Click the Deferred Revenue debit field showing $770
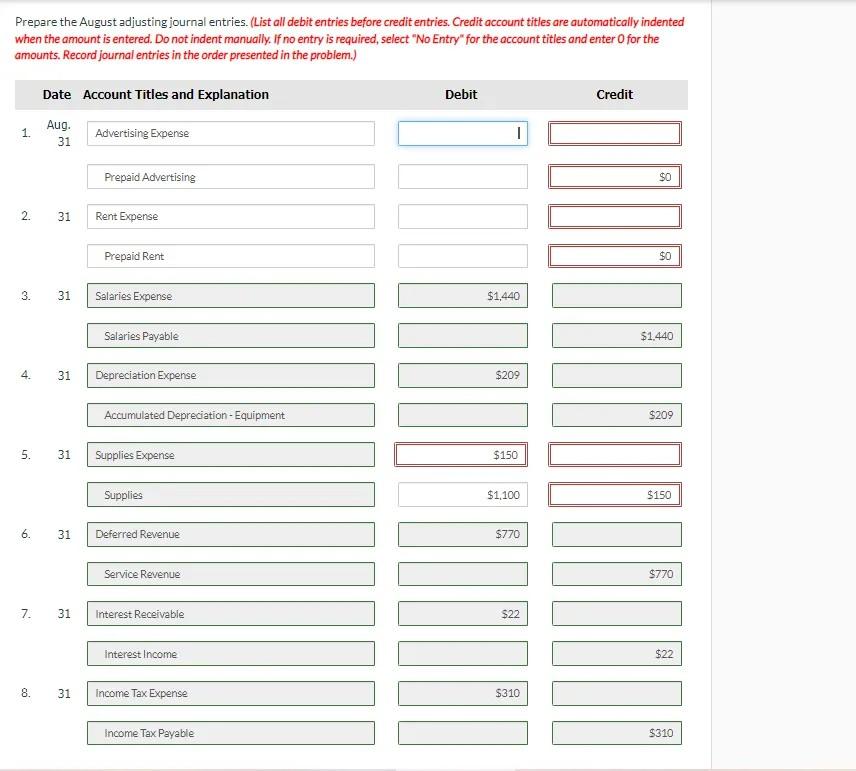Viewport: 856px width, 771px height. pos(462,534)
